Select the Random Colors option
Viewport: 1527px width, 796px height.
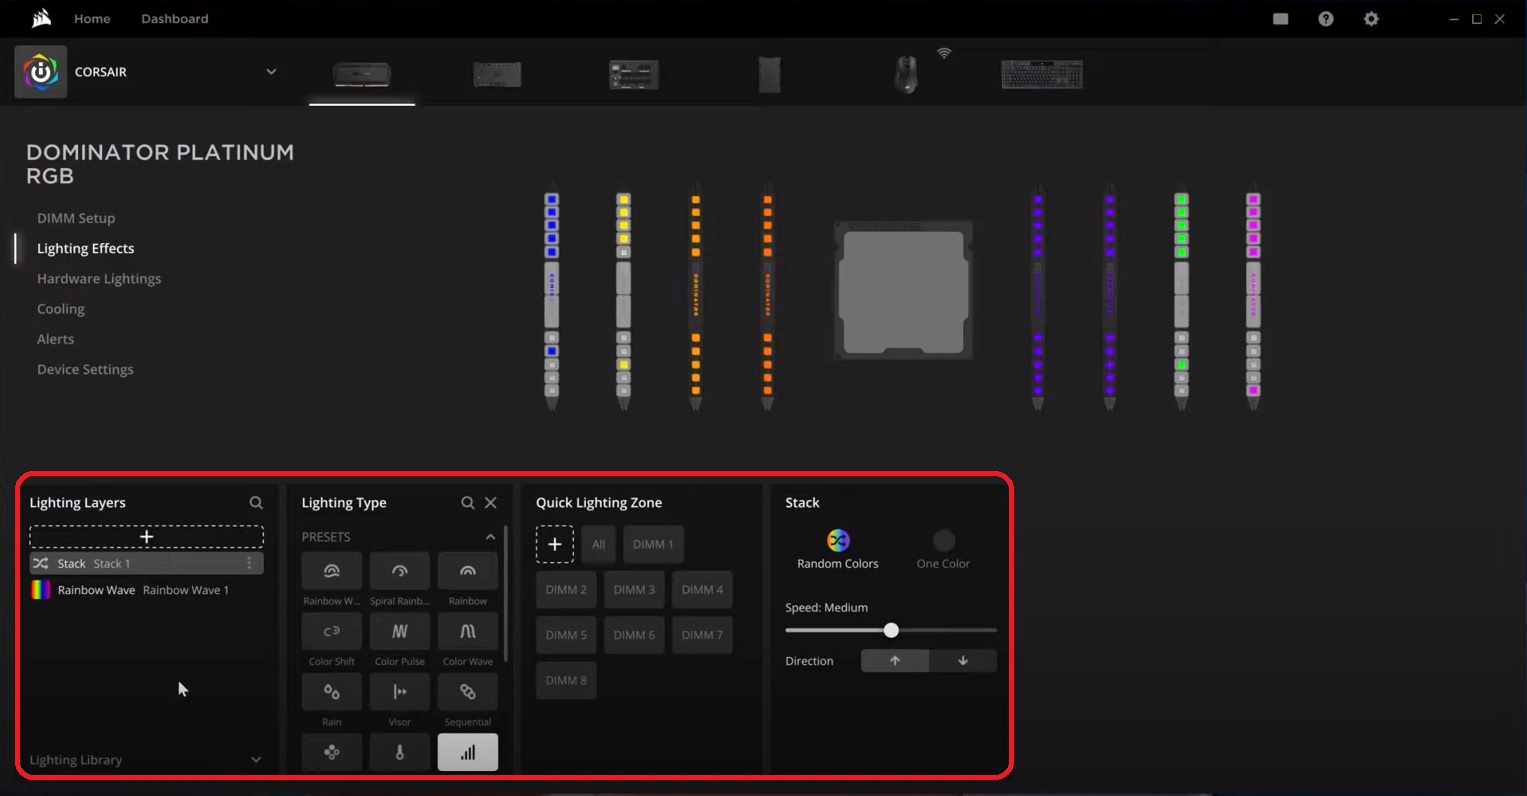(837, 541)
